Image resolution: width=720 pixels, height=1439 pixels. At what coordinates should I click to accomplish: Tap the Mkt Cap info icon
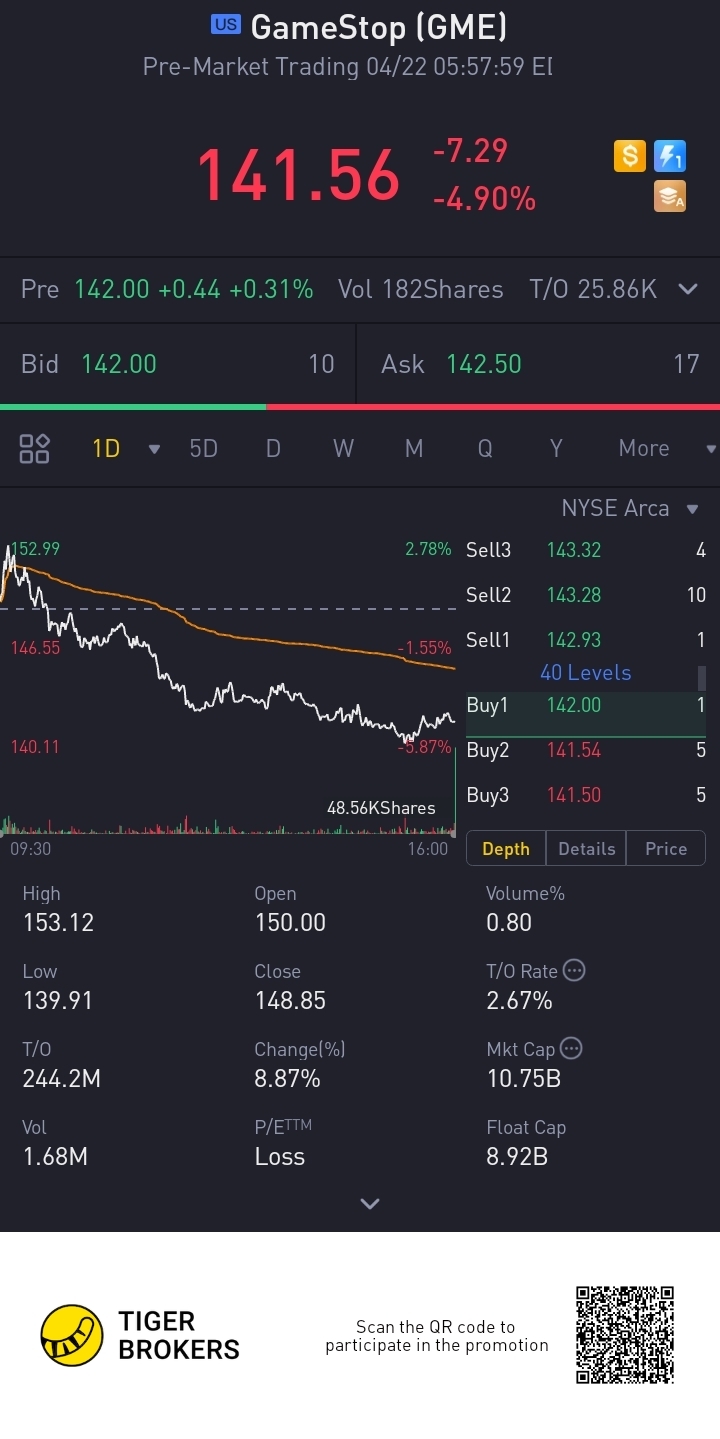click(571, 1048)
